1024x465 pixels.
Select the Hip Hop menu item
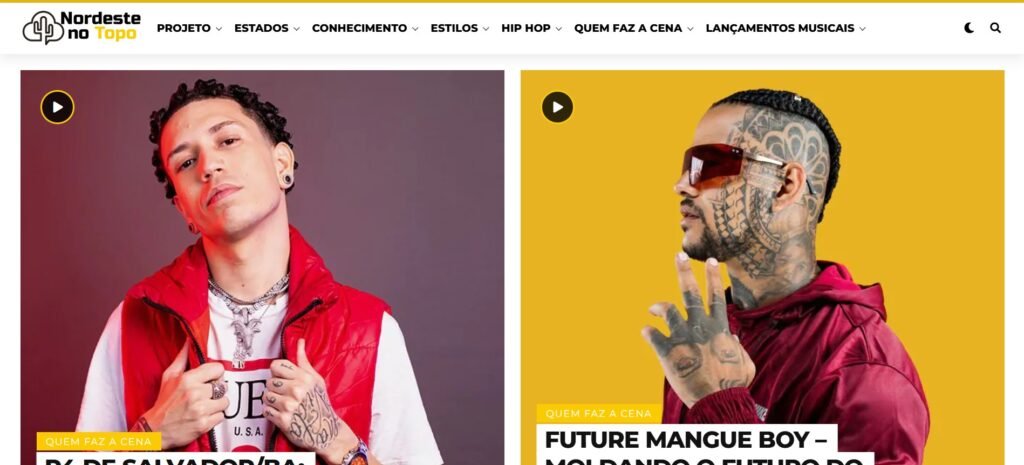(526, 28)
